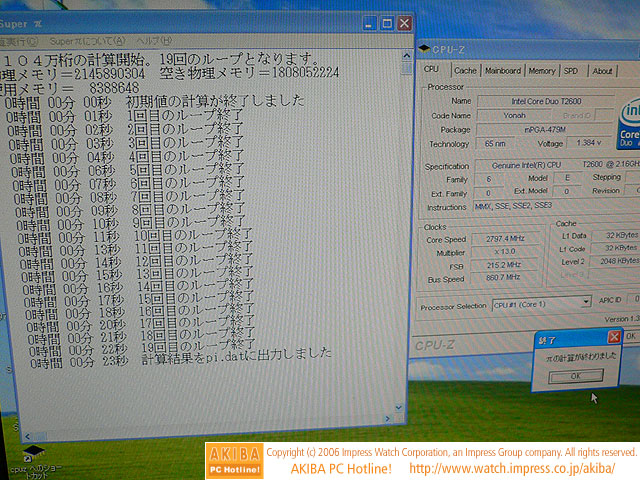Minimize the Super Pi window
This screenshot has width=640, height=480.
tap(367, 23)
